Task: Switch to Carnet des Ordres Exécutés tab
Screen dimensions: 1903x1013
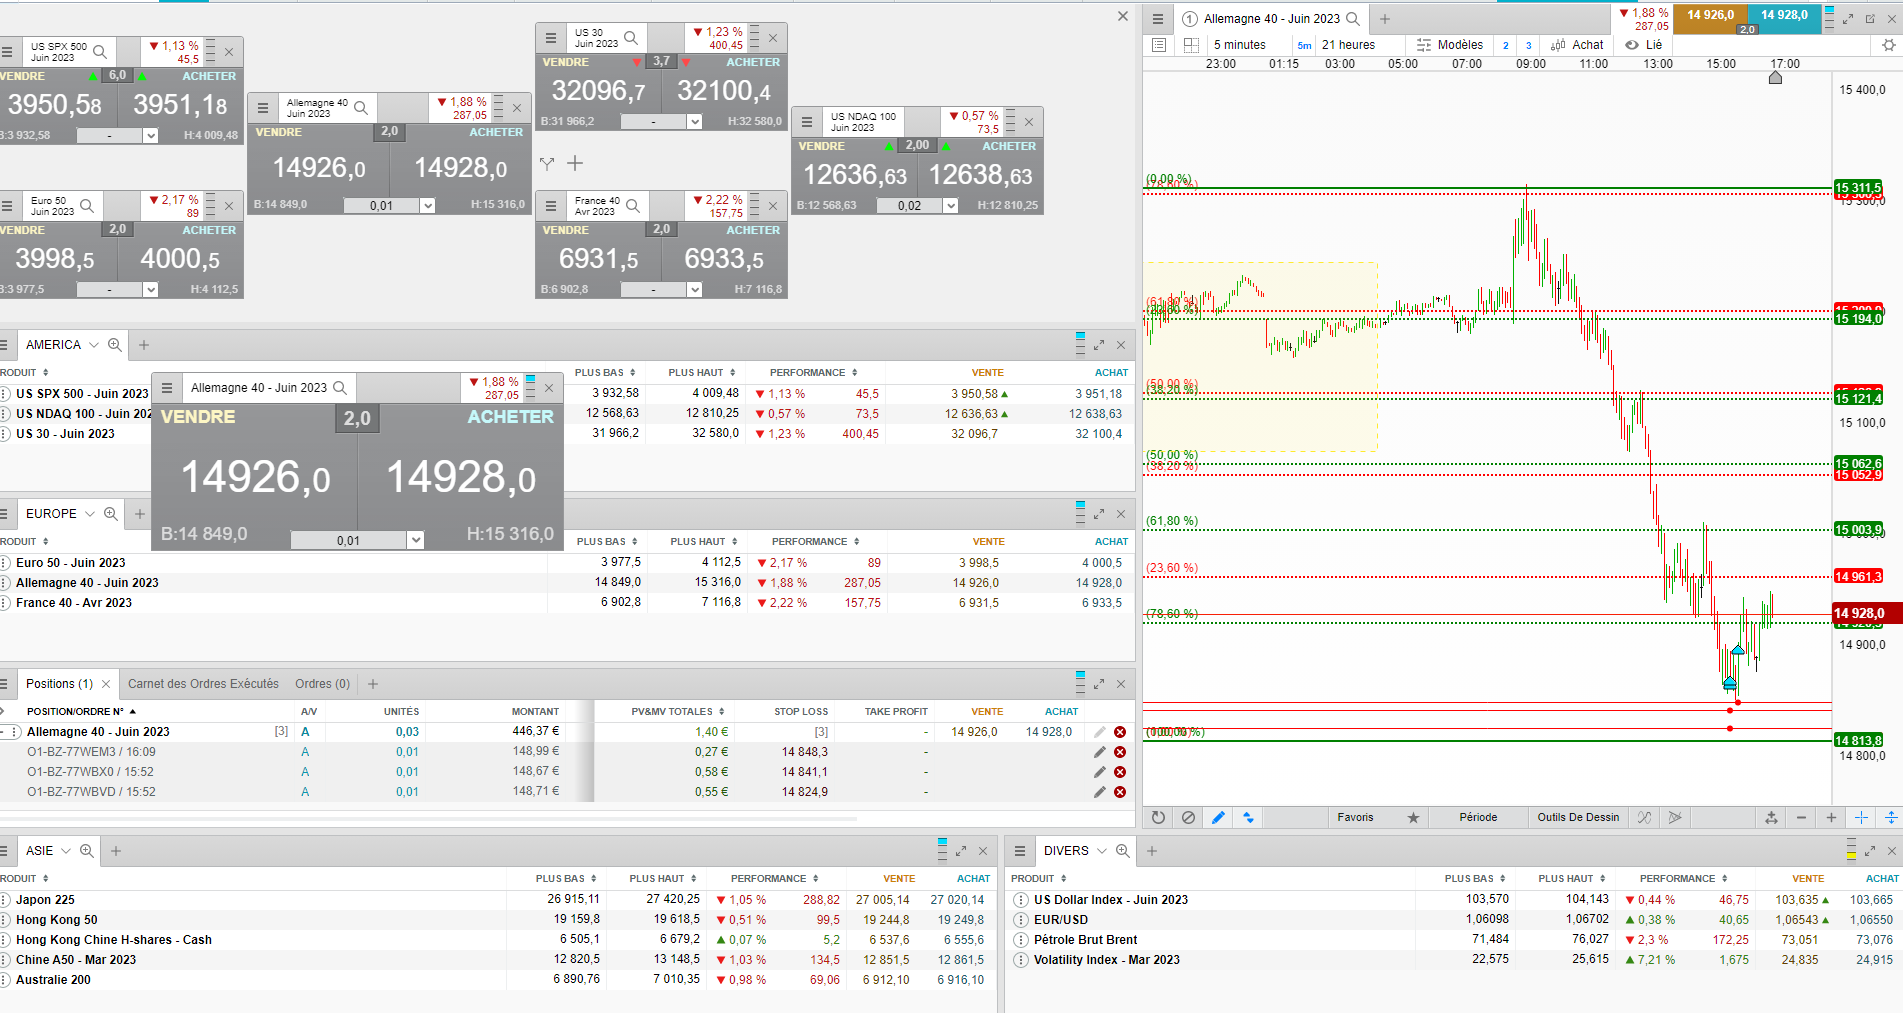Action: pyautogui.click(x=203, y=684)
